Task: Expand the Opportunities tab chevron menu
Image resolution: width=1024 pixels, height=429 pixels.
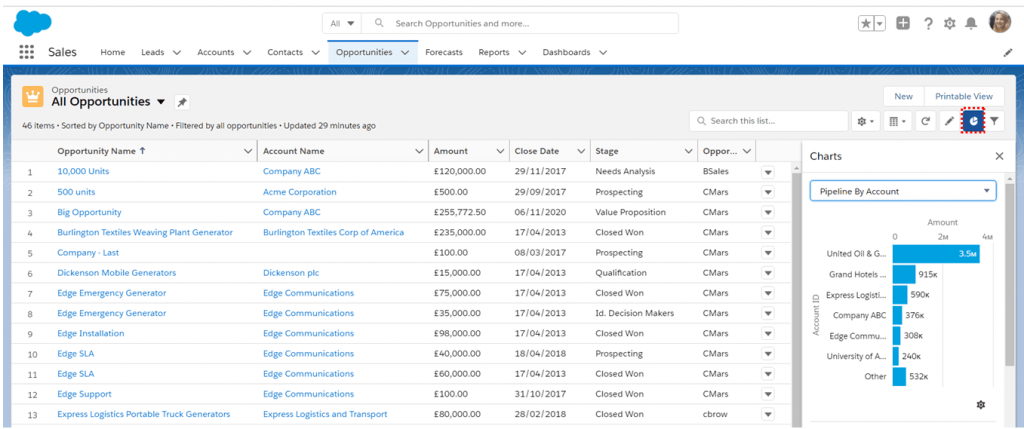Action: click(x=405, y=52)
